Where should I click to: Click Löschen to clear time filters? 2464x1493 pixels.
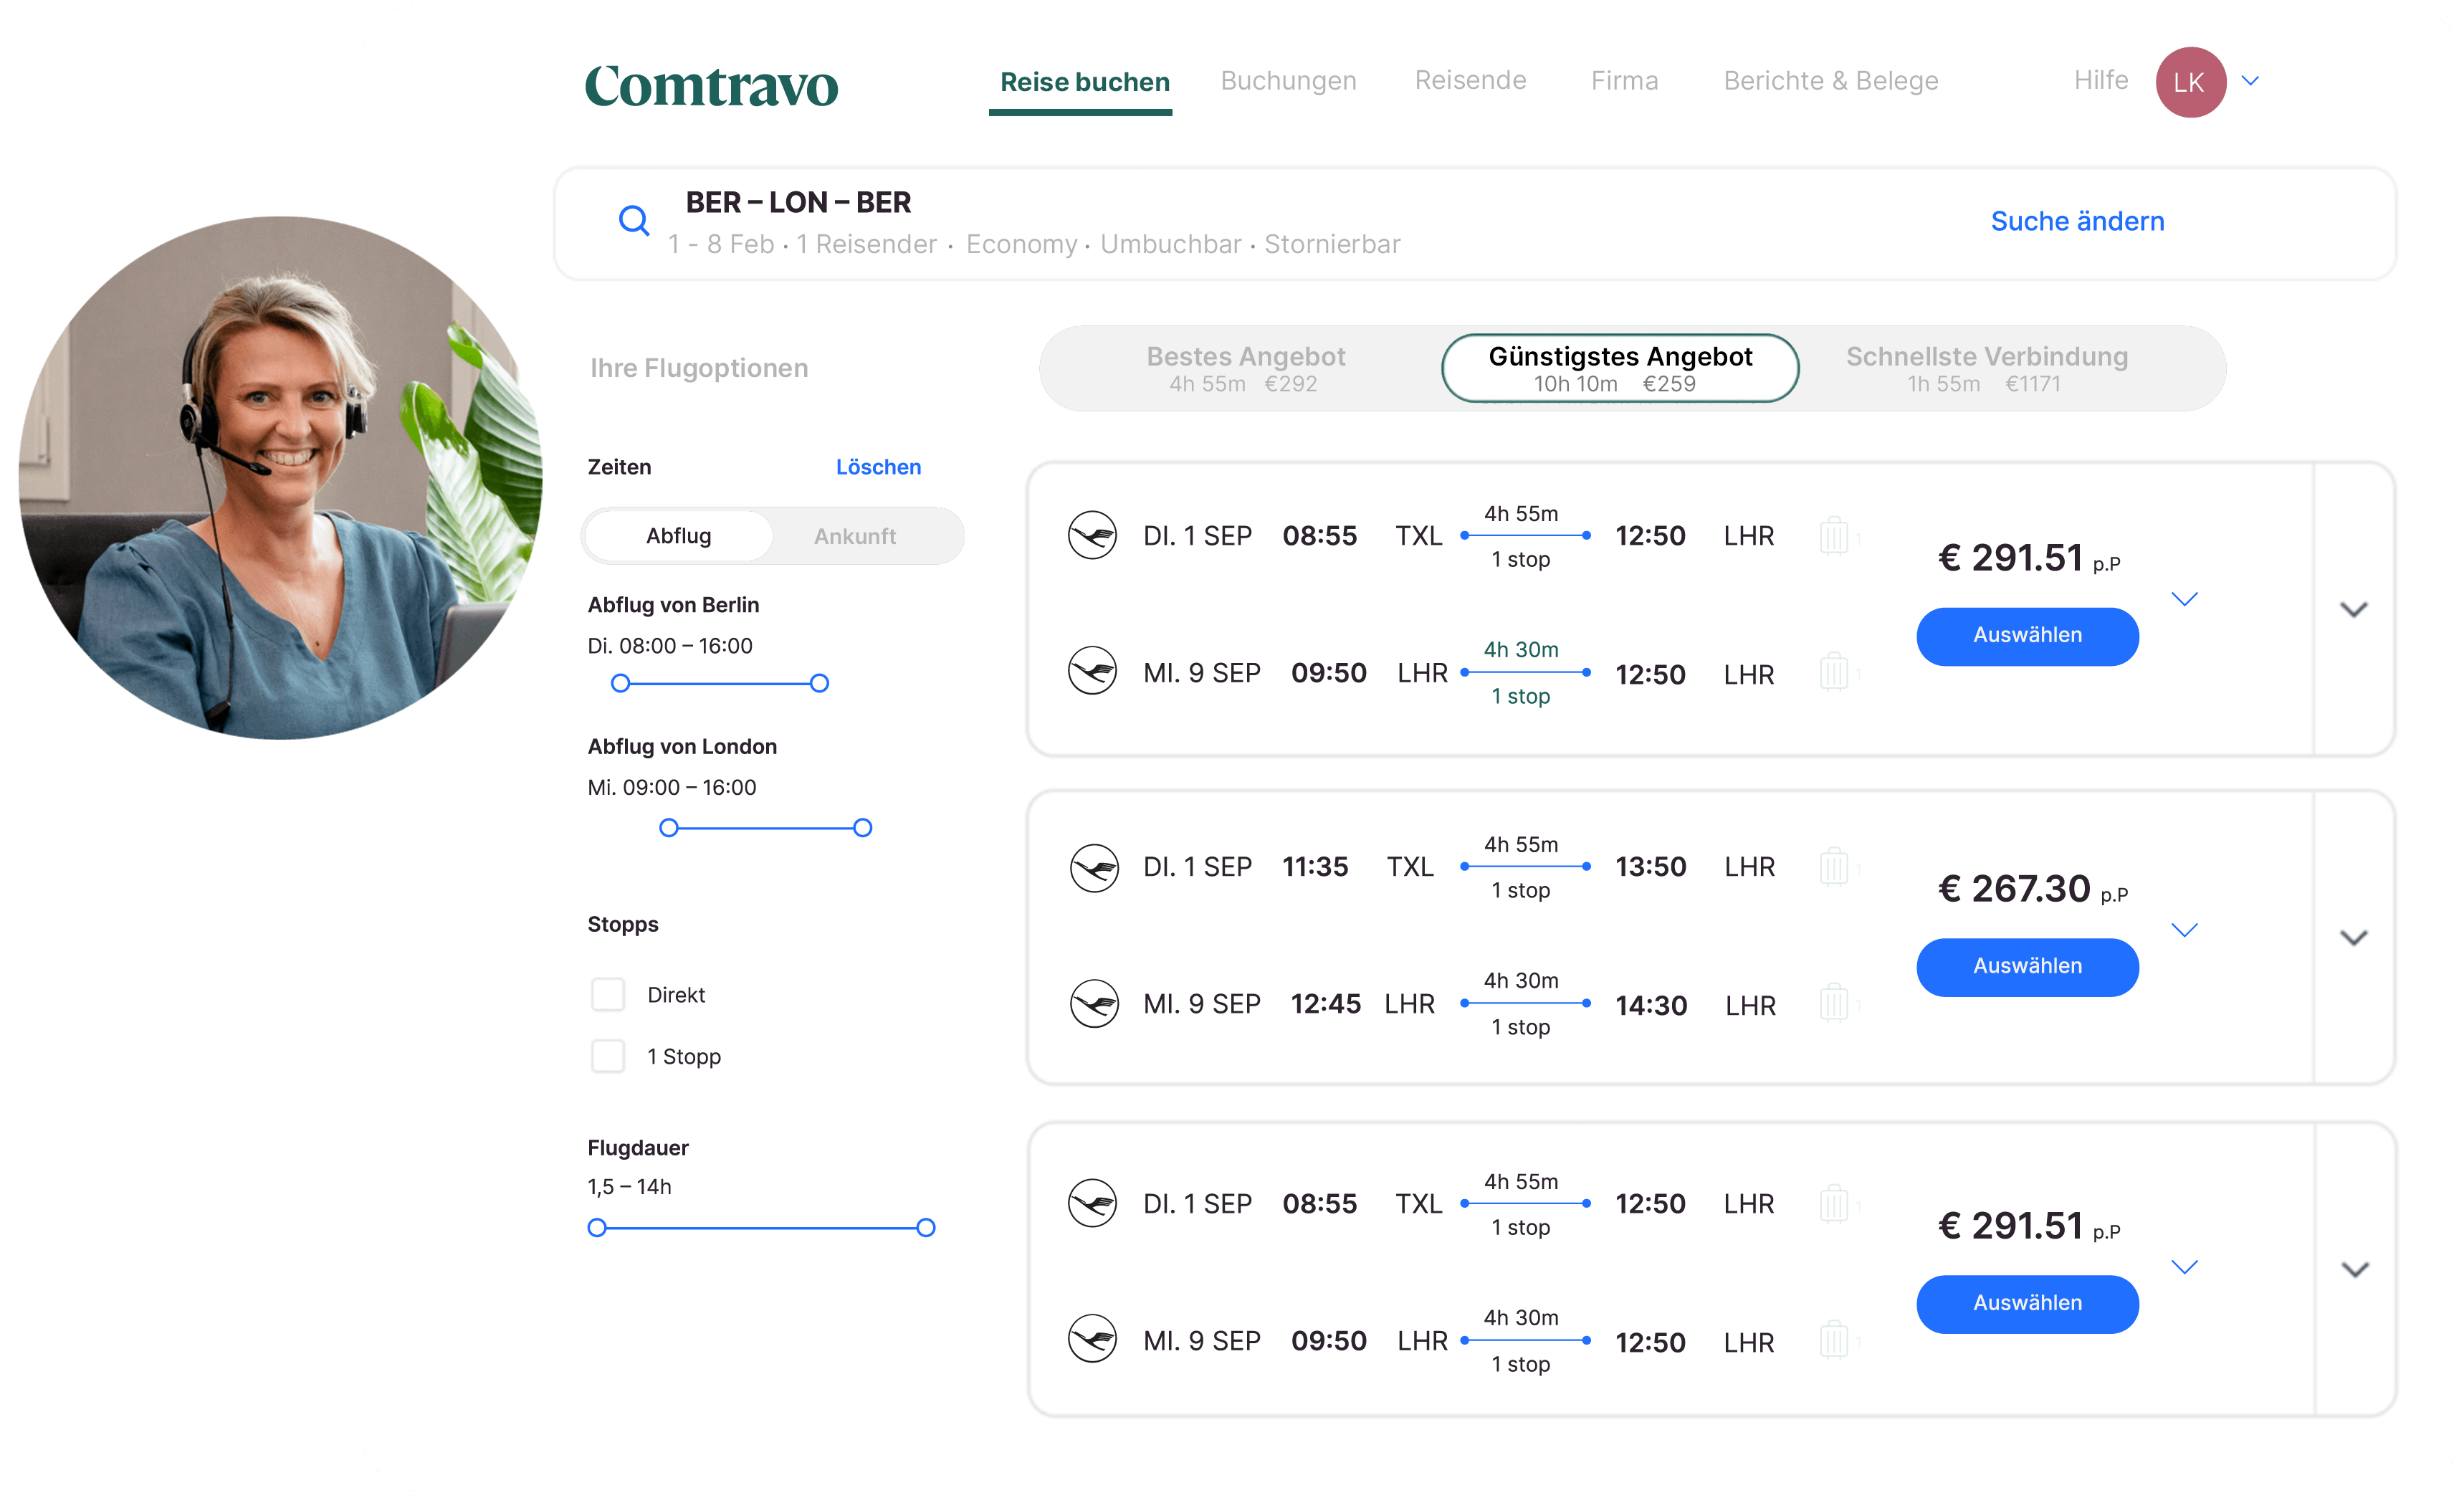click(x=878, y=467)
